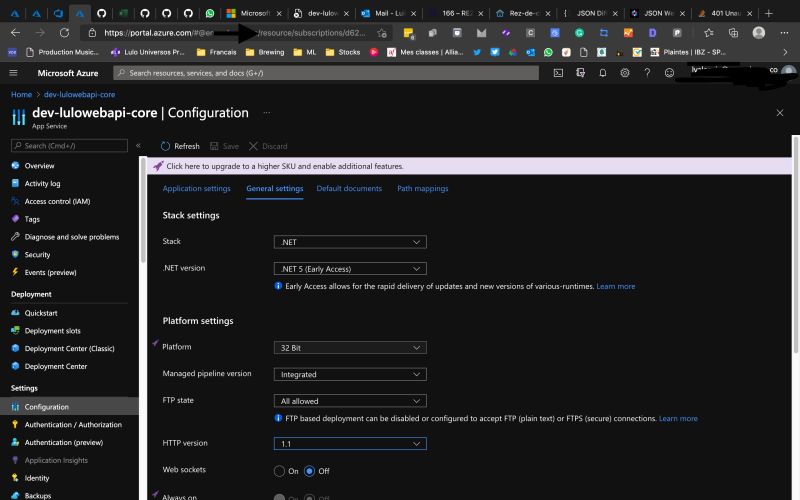The image size is (800, 500).
Task: Select the General settings tab
Action: pyautogui.click(x=274, y=188)
